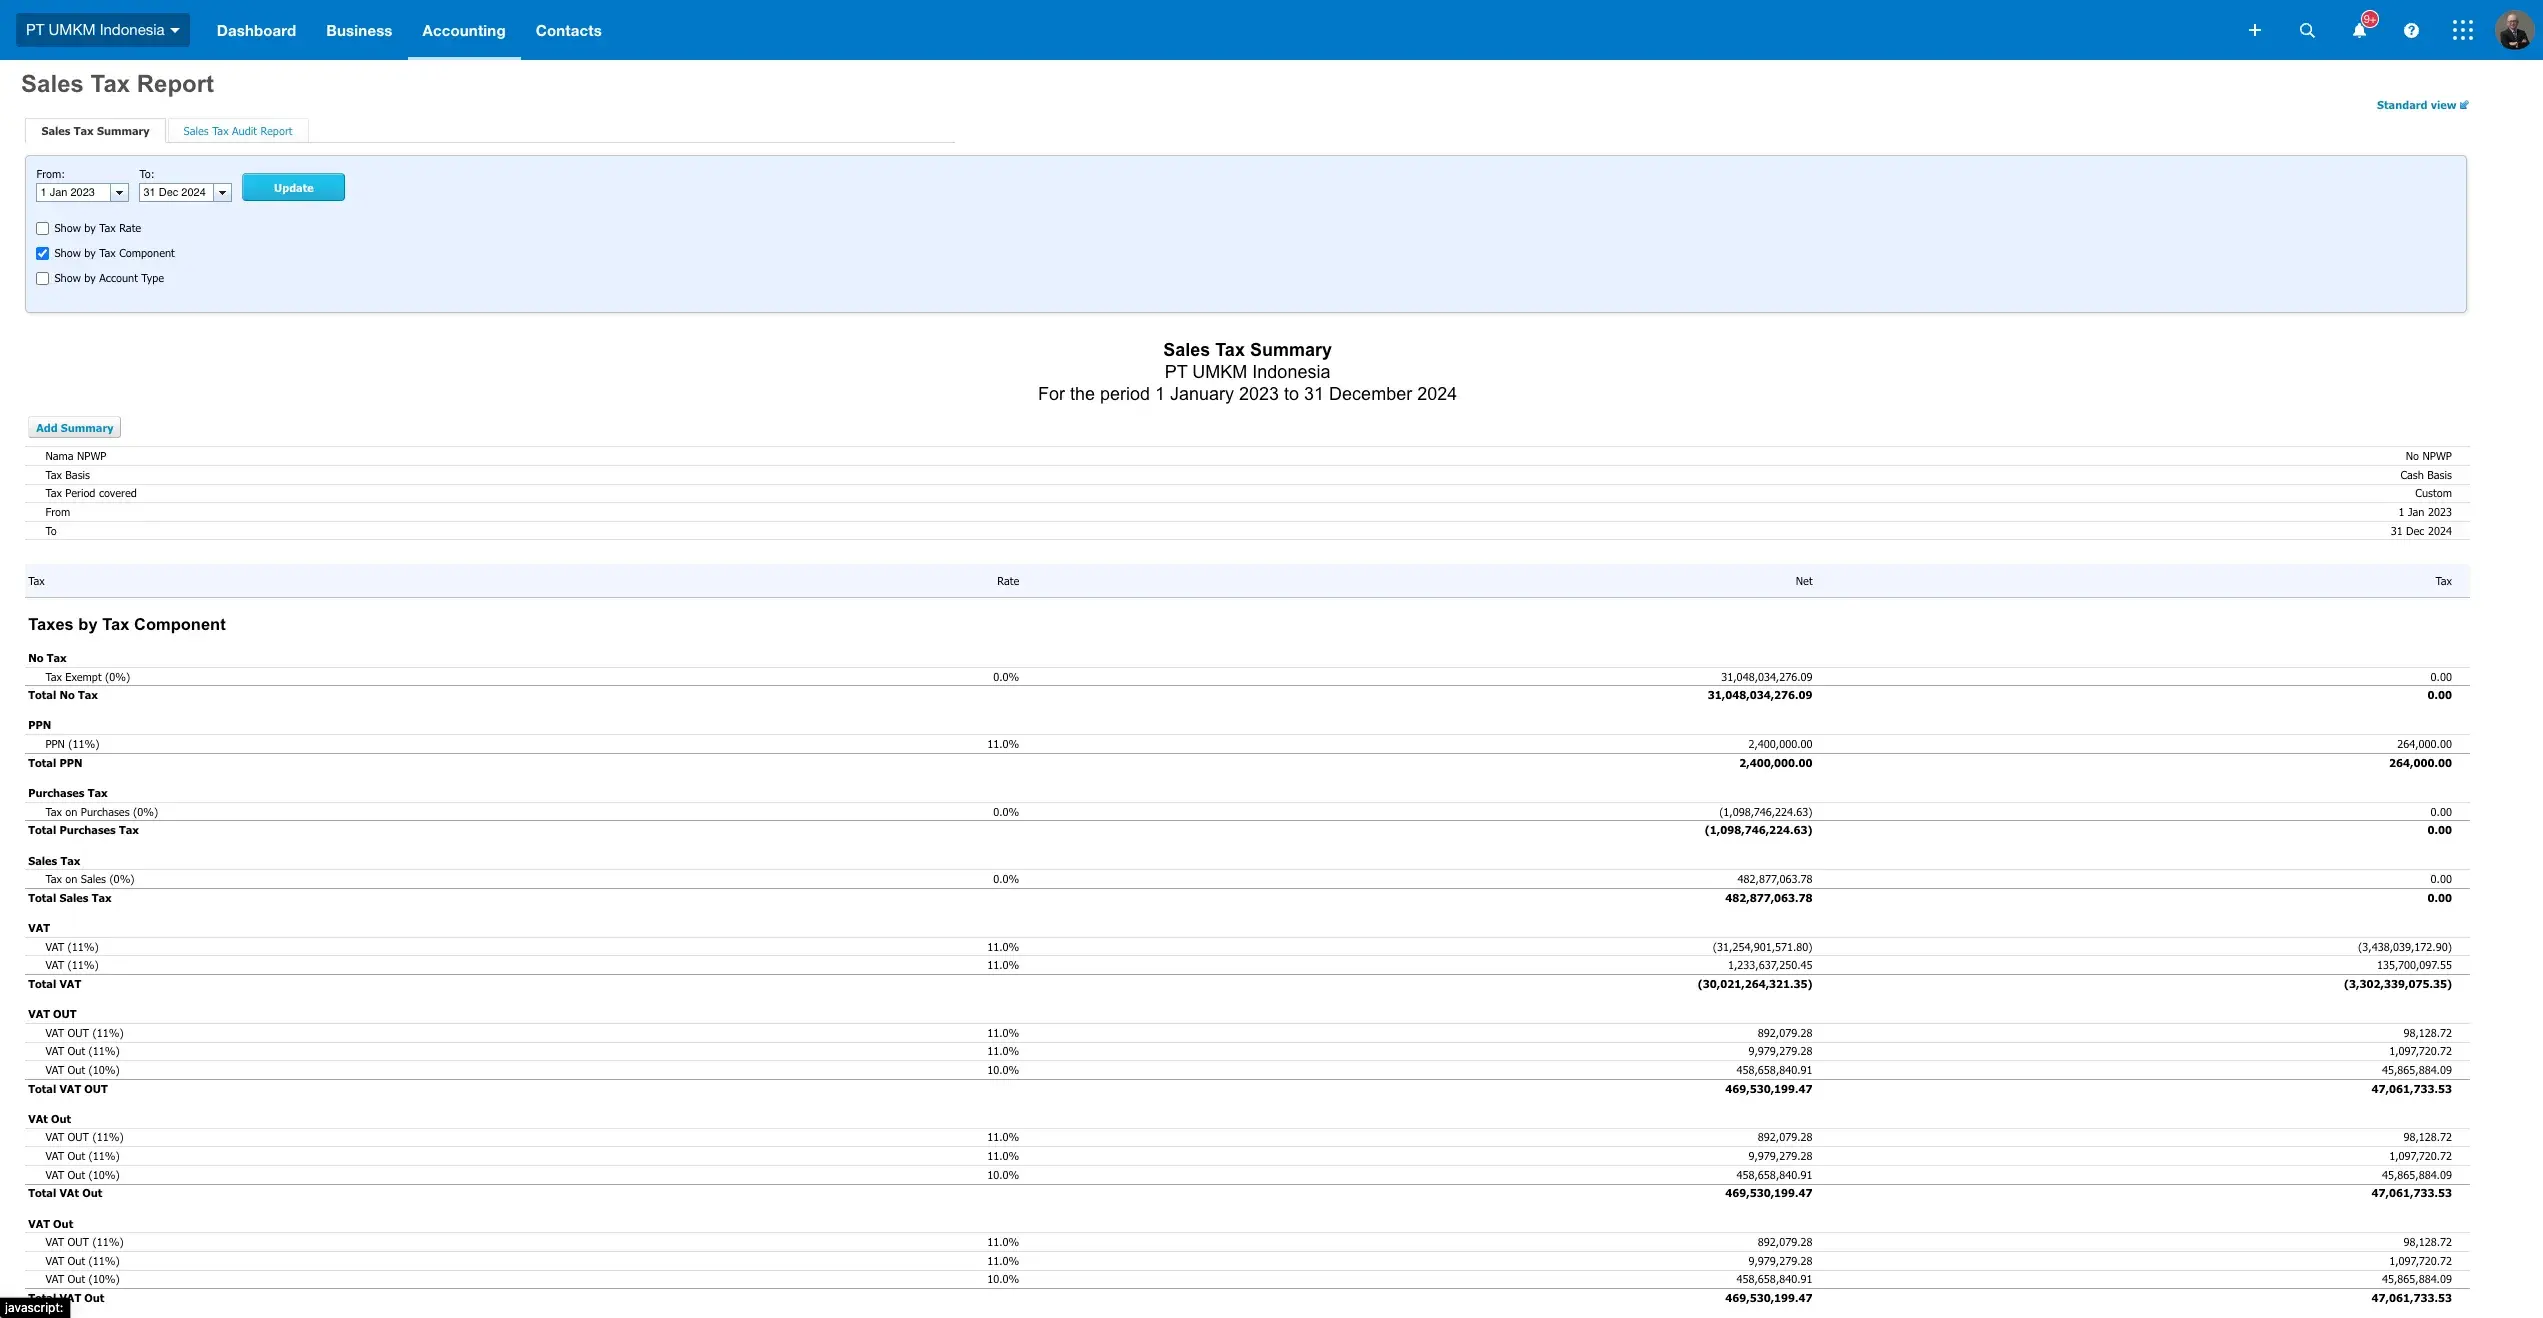Click the 9+ notification badge
The width and height of the screenshot is (2543, 1318).
click(x=2368, y=18)
